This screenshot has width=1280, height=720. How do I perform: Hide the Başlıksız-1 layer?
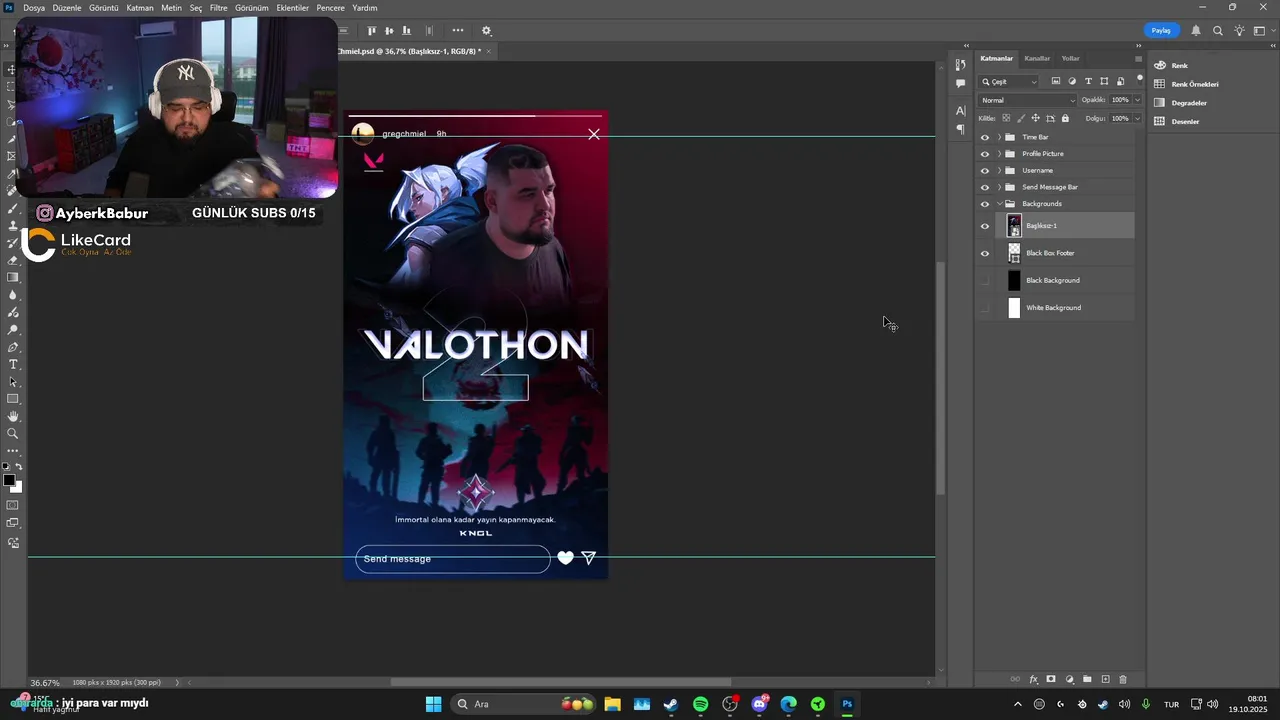coord(985,226)
